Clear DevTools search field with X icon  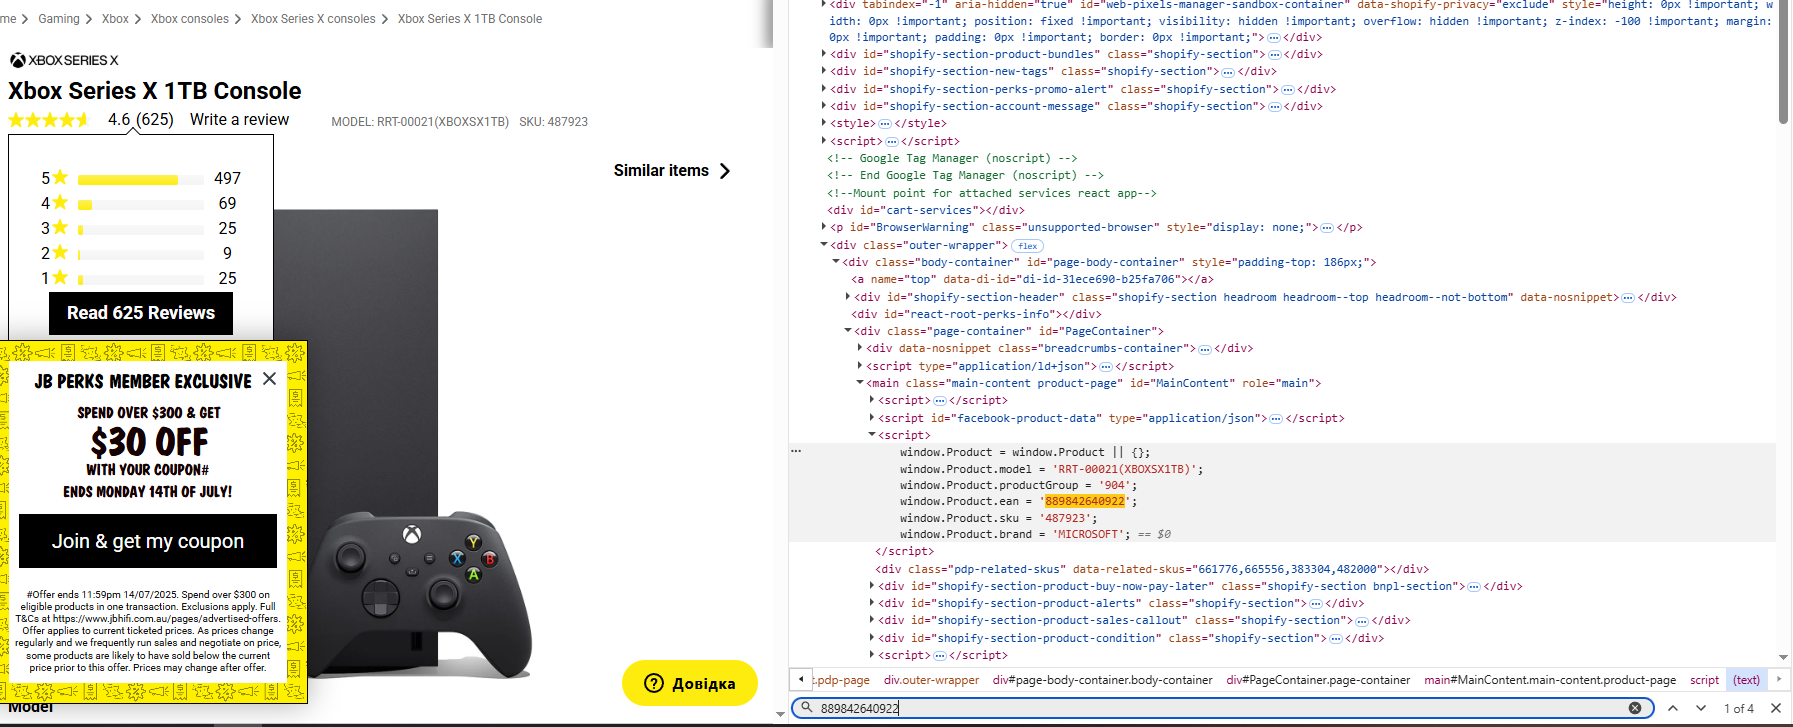tap(1635, 708)
